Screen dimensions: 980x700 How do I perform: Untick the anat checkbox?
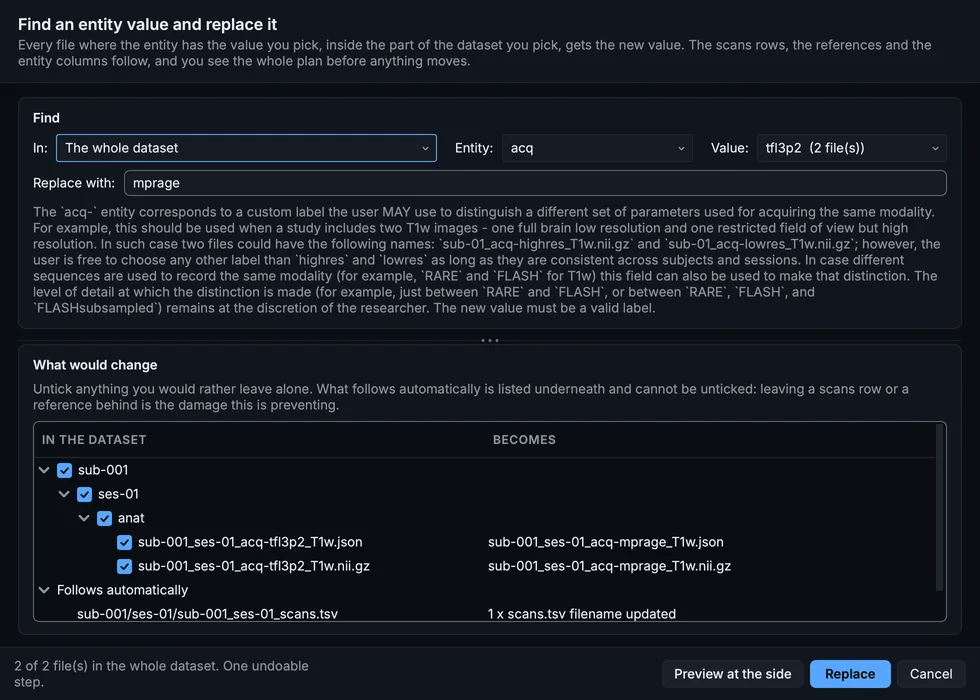click(x=104, y=518)
